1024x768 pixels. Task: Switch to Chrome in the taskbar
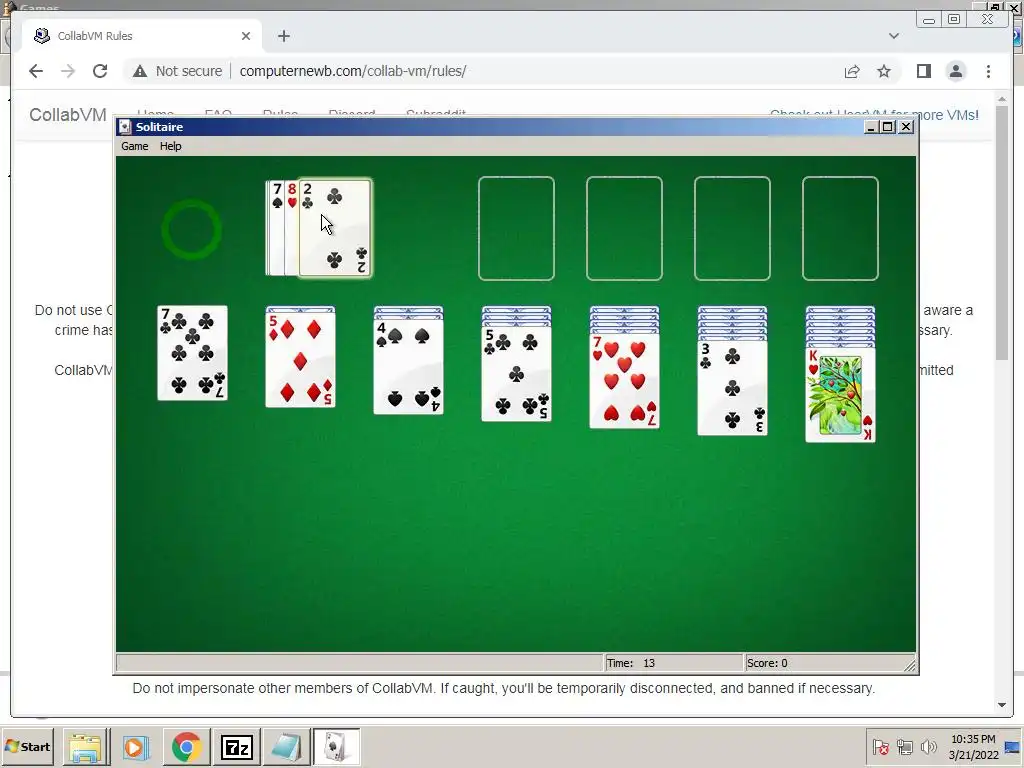(186, 747)
